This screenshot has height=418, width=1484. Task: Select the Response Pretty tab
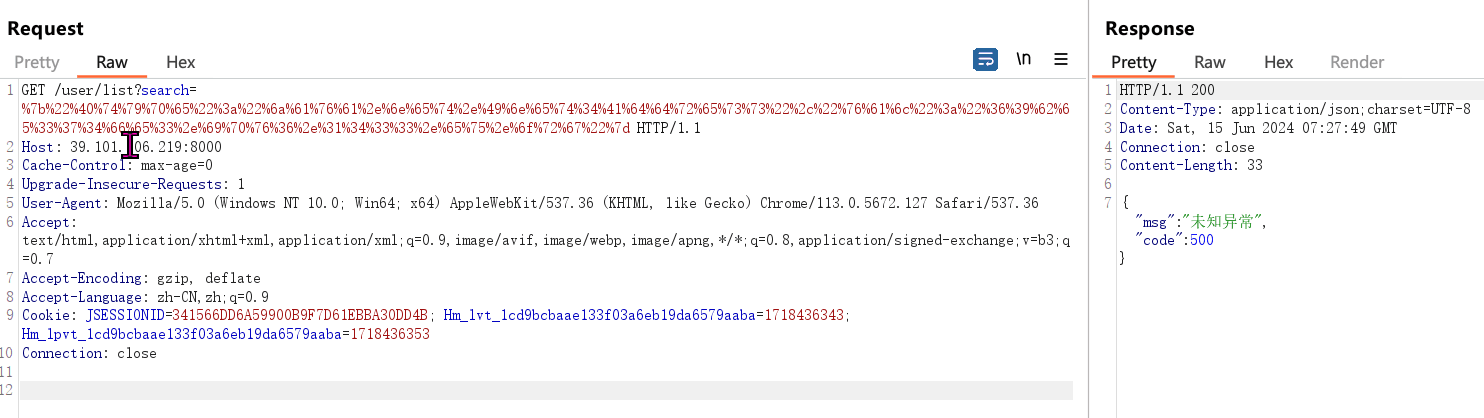pos(1133,62)
